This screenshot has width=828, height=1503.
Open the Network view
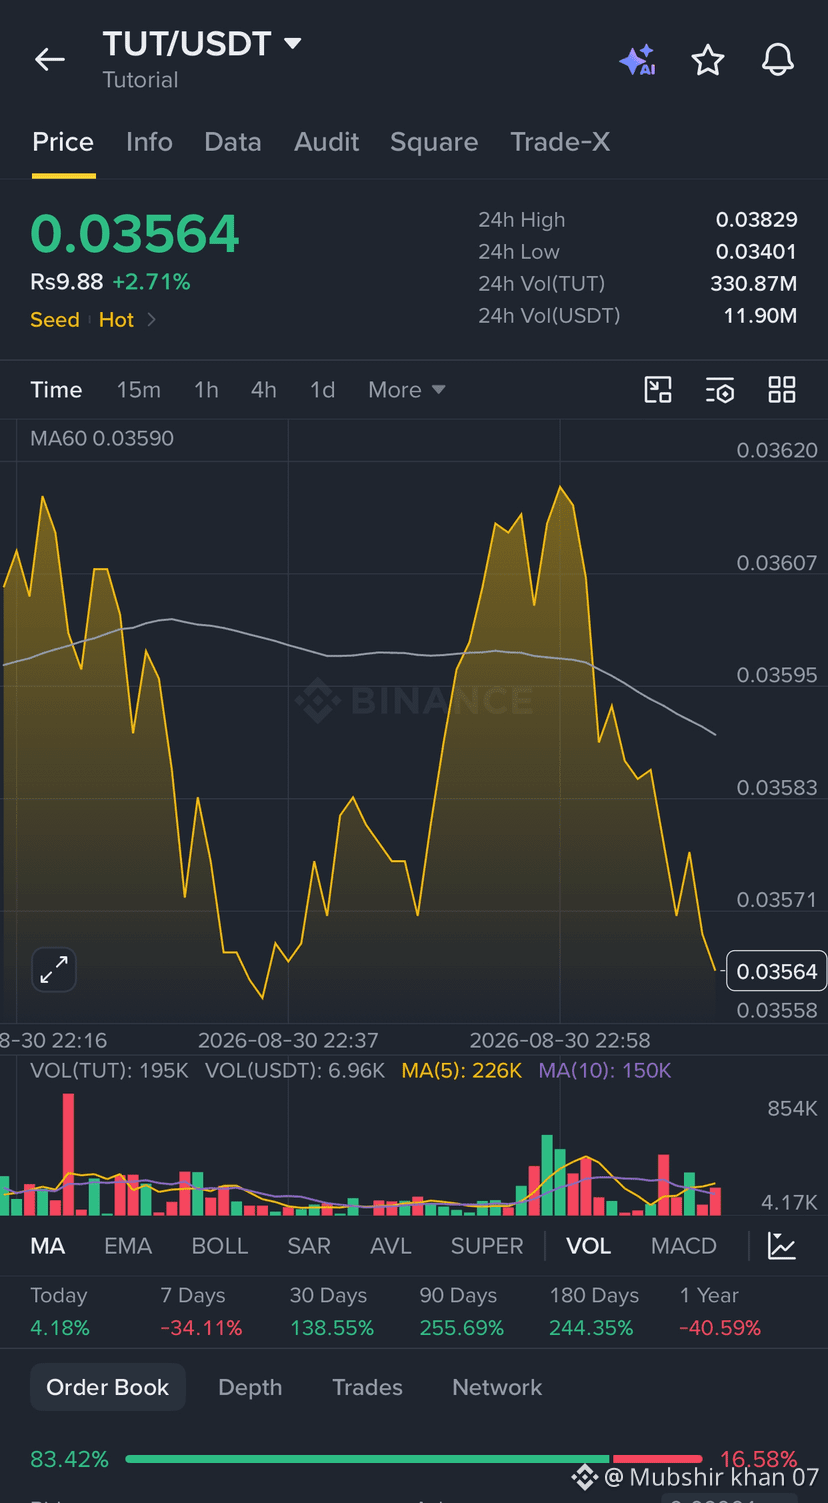pos(497,1387)
